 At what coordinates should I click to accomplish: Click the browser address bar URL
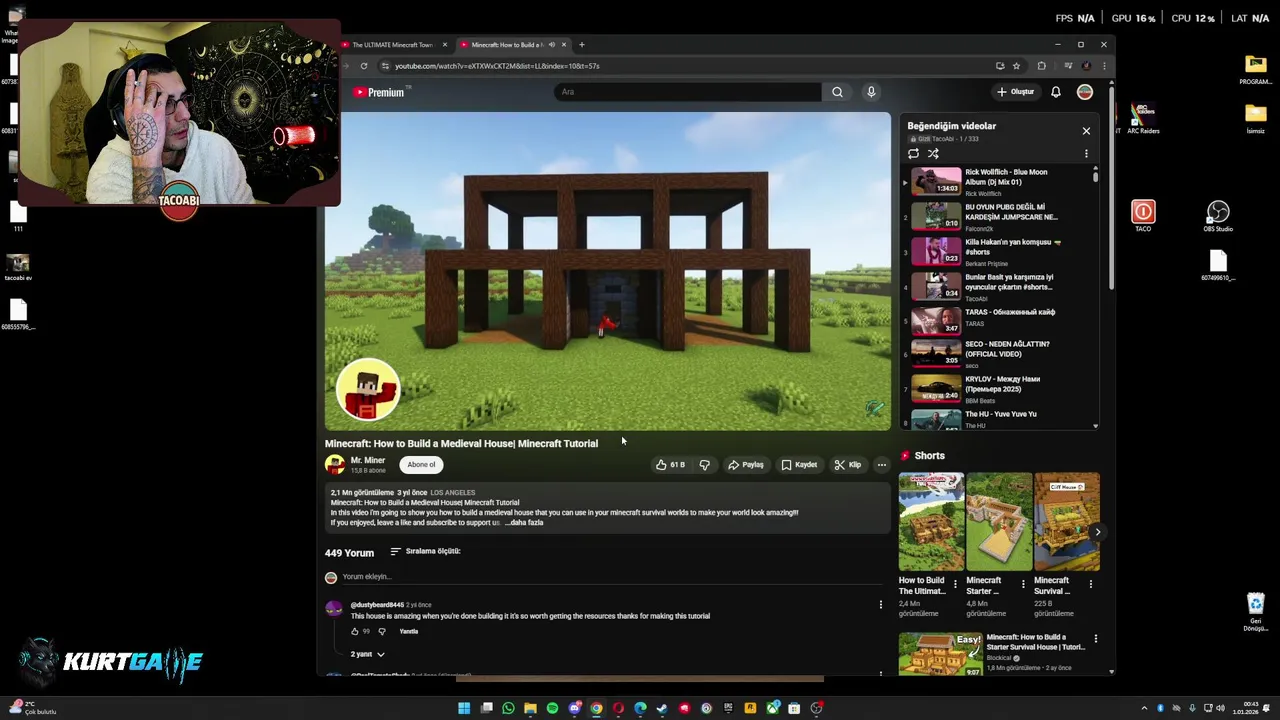(497, 66)
